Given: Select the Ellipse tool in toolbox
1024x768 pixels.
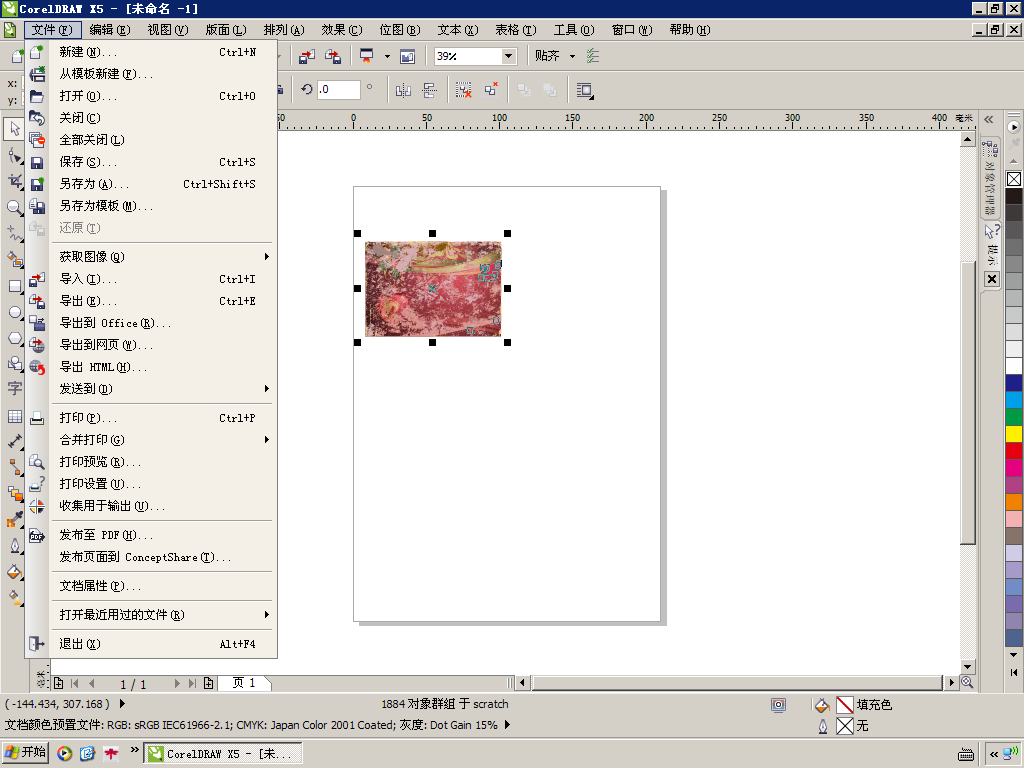Looking at the screenshot, I should click(14, 312).
